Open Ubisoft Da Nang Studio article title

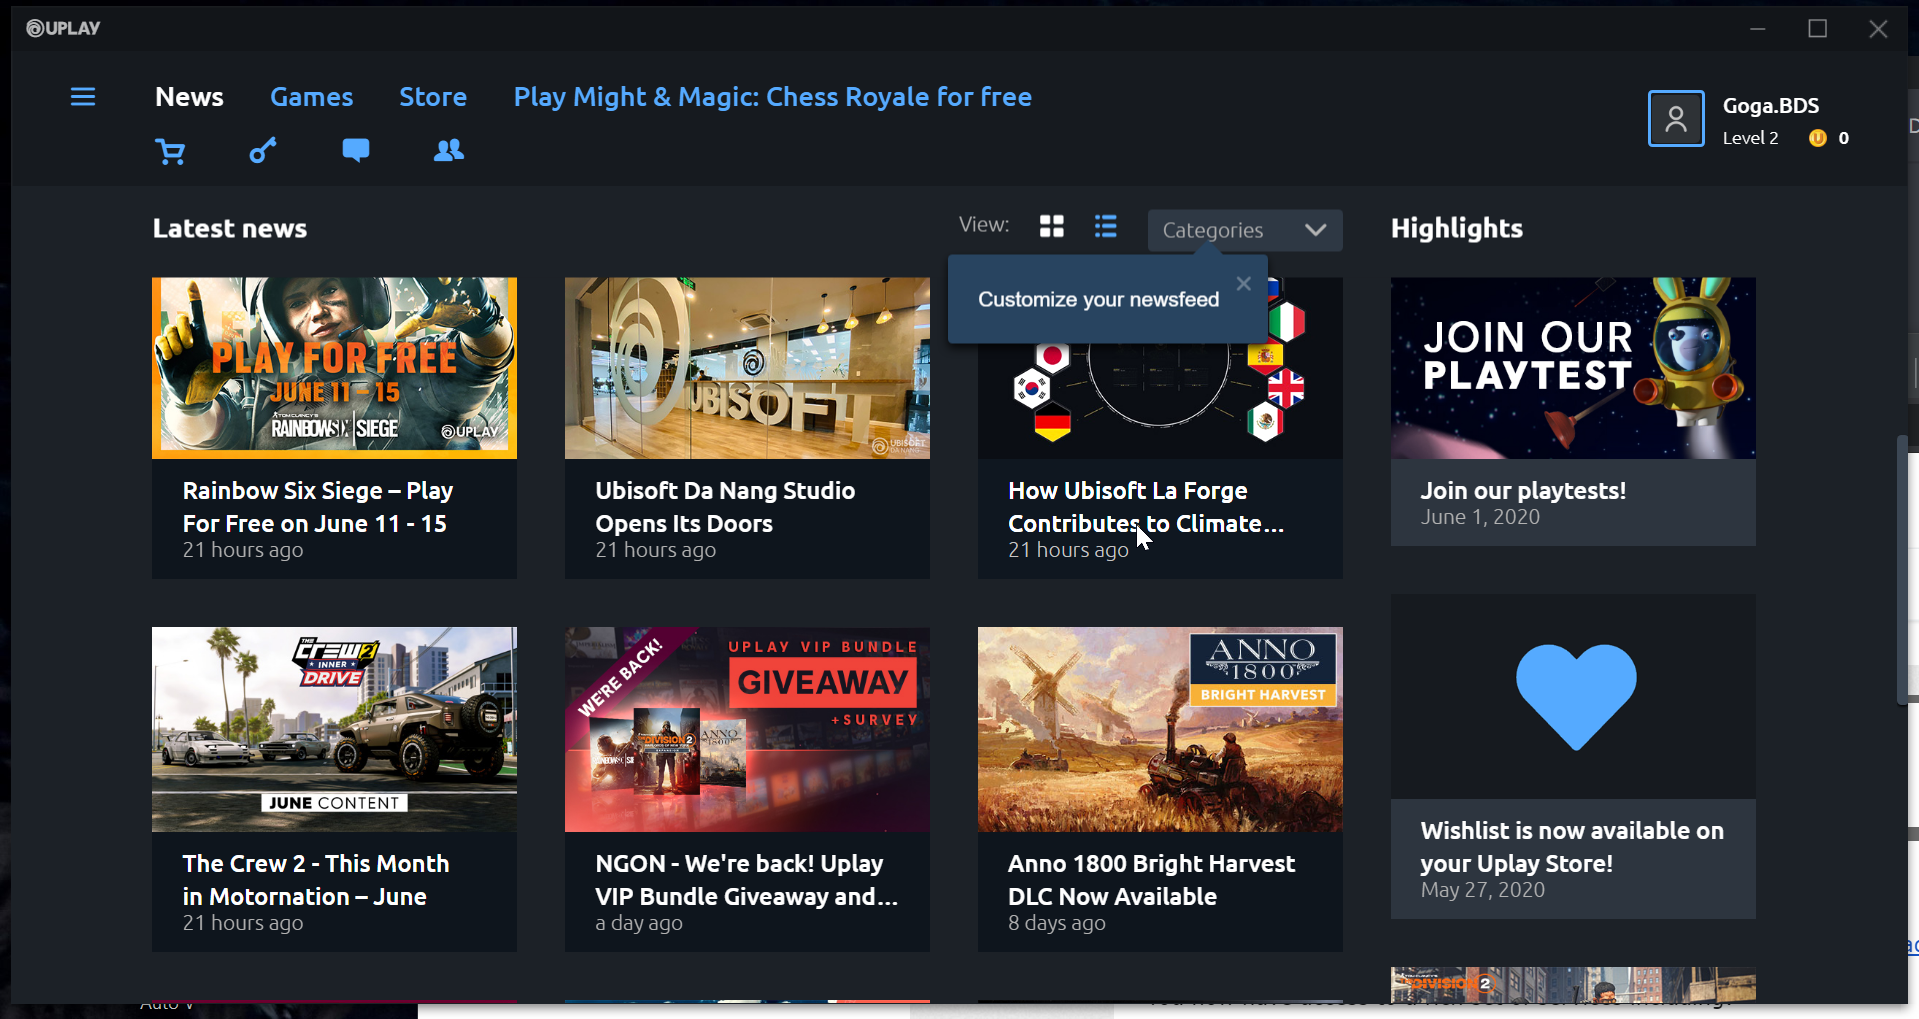[724, 507]
